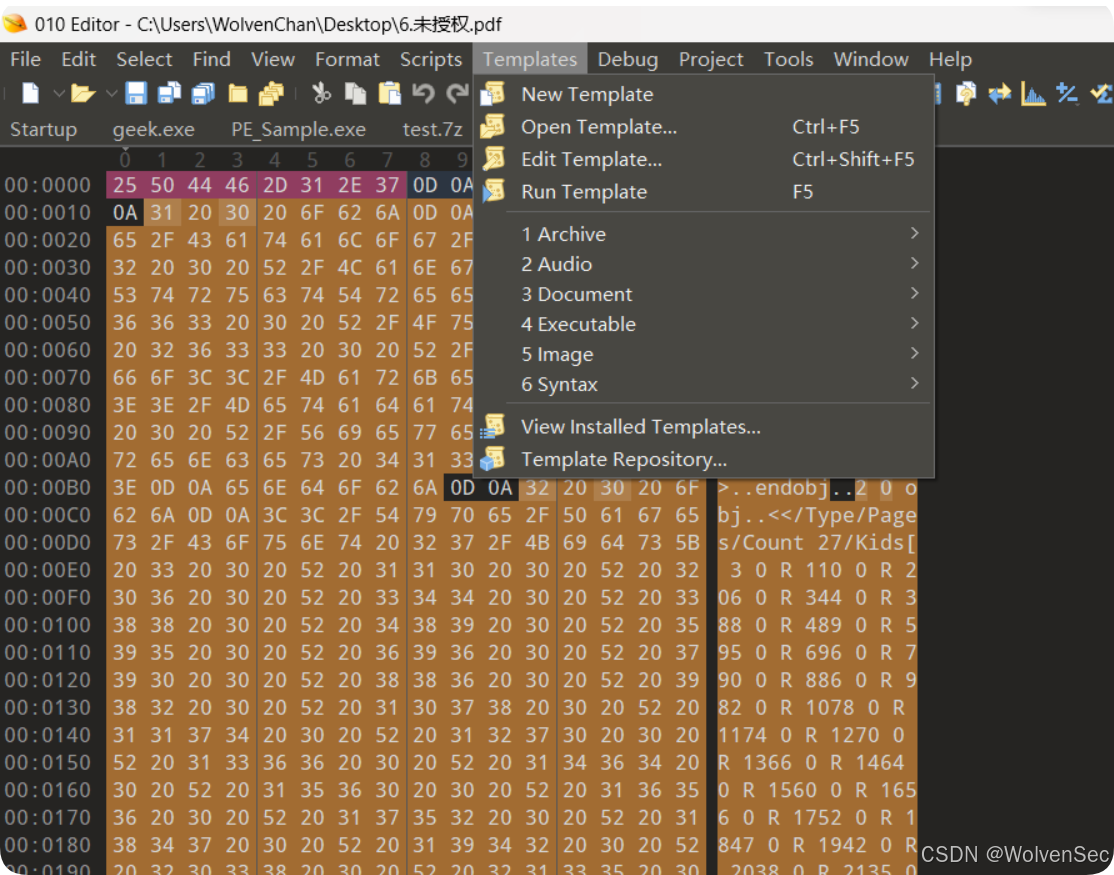The width and height of the screenshot is (1114, 875).
Task: Open the Histogram chart icon
Action: pos(1033,93)
